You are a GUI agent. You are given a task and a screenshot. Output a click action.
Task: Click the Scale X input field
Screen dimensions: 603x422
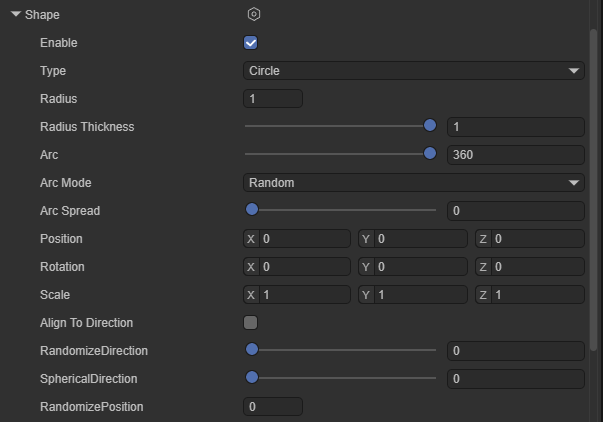304,295
